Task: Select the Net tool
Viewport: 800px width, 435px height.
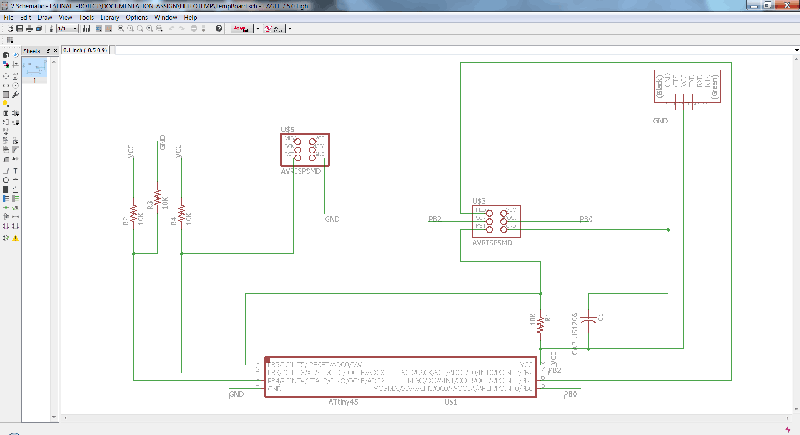Action: coord(15,198)
